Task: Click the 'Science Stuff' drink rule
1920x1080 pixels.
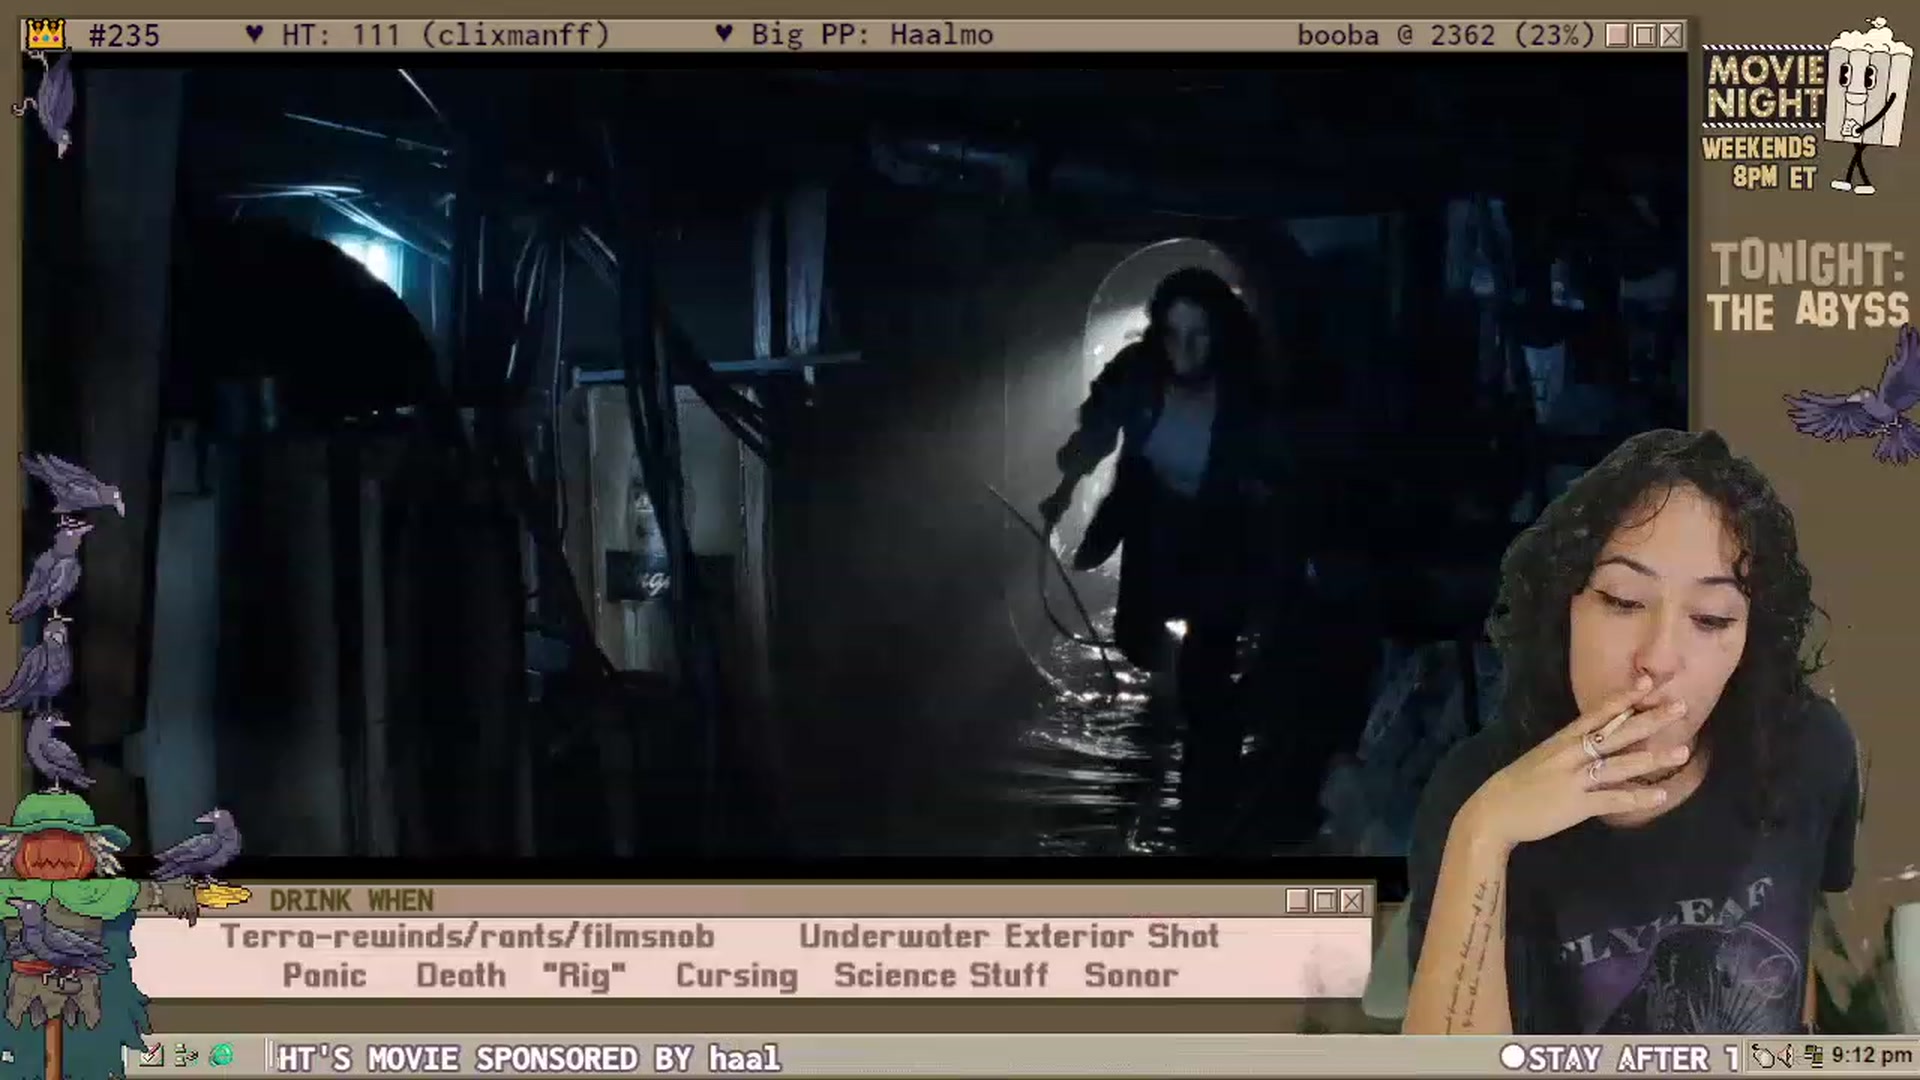Action: [941, 976]
